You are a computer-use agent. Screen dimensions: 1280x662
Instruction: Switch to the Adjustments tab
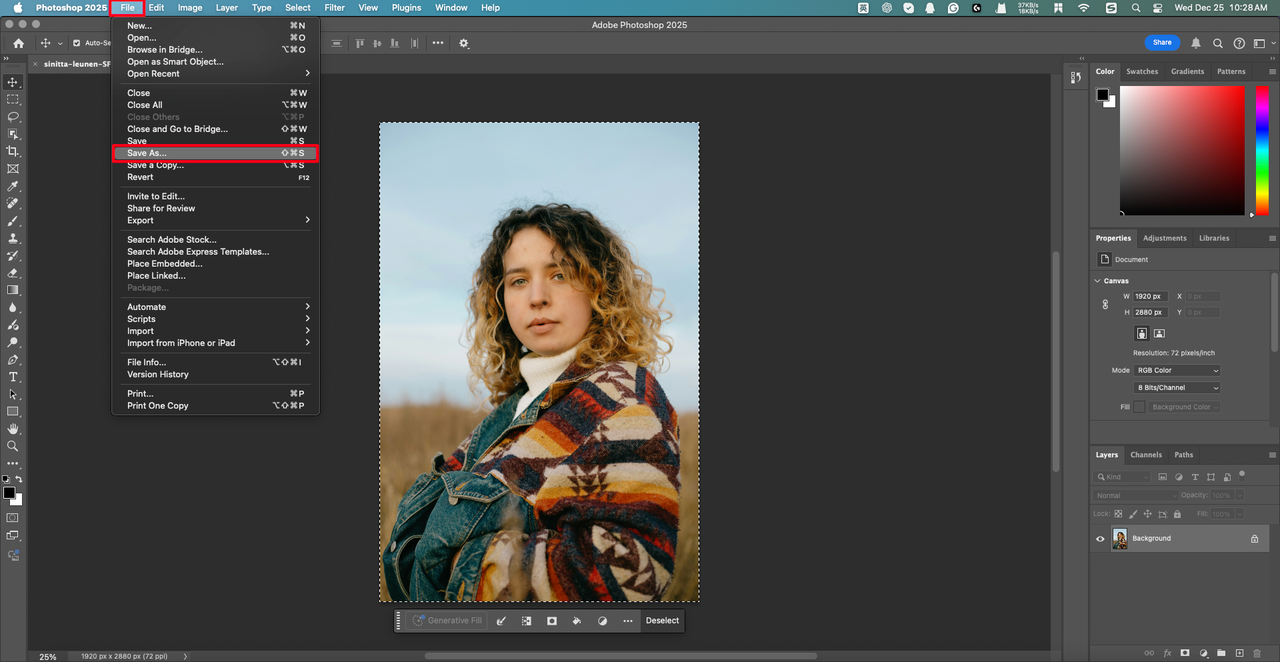[x=1164, y=238]
